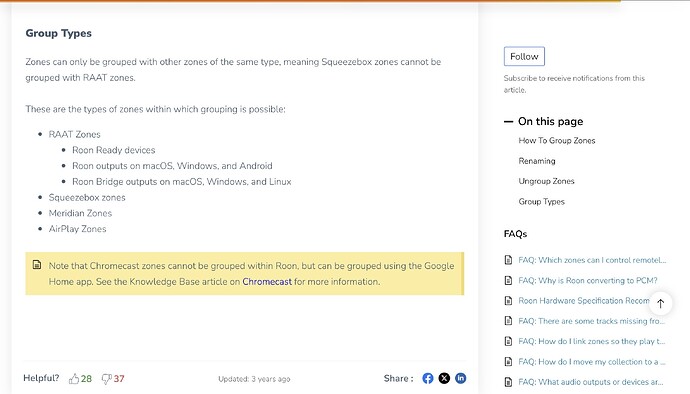The width and height of the screenshot is (690, 394).
Task: Click the FAQs sidebar heading
Action: (515, 234)
